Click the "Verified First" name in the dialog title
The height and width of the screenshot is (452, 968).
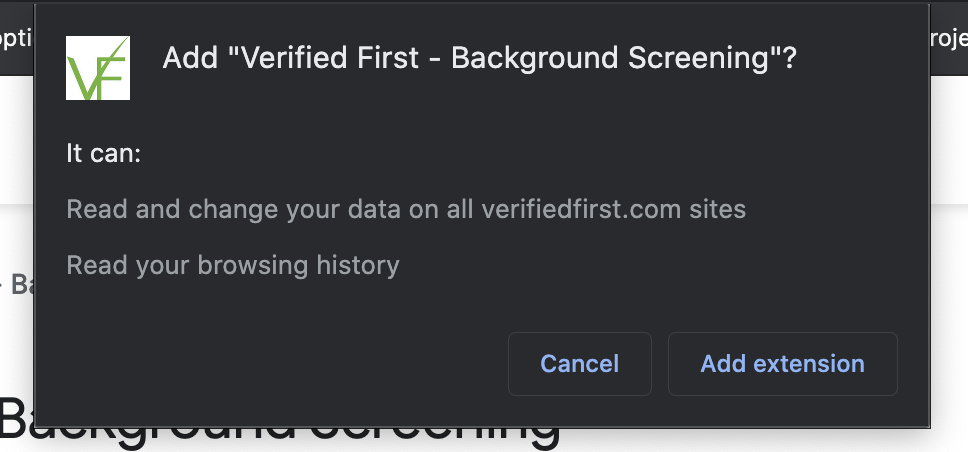click(x=330, y=57)
